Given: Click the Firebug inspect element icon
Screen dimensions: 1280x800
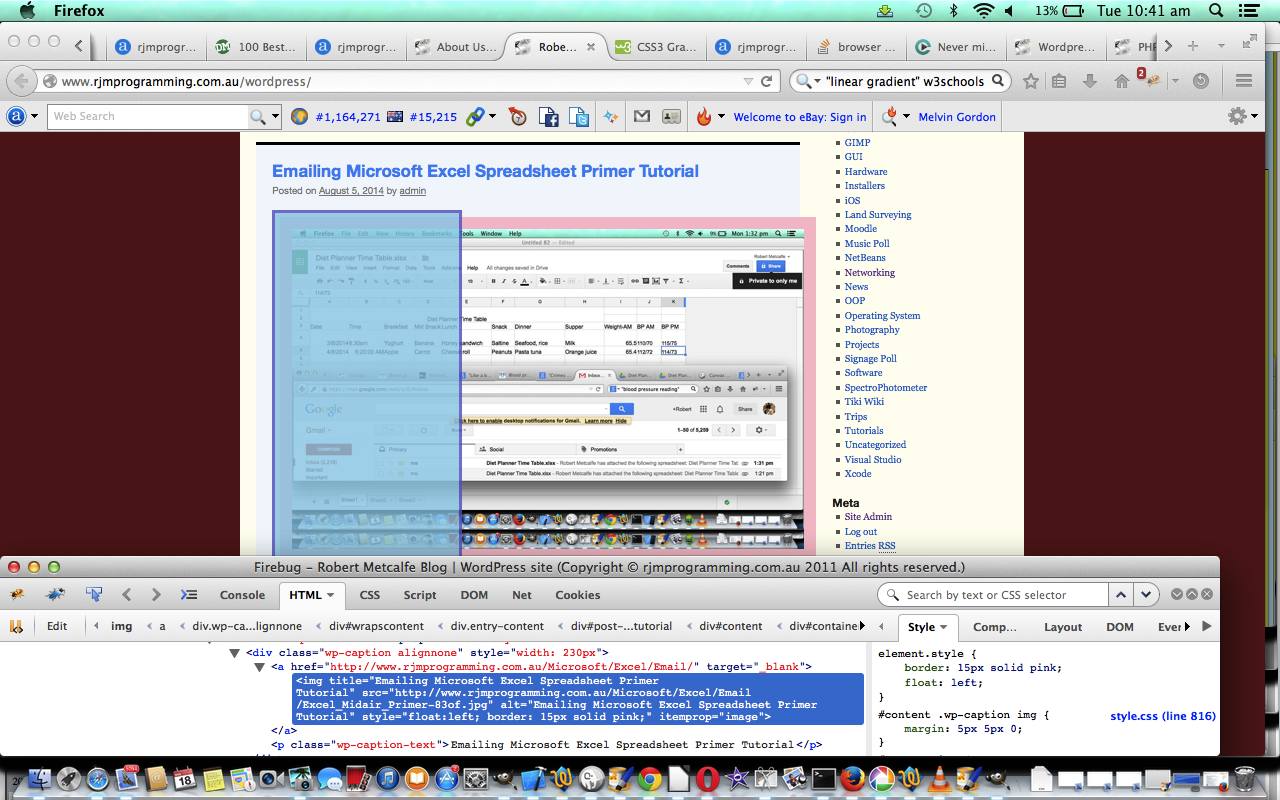Looking at the screenshot, I should [94, 594].
